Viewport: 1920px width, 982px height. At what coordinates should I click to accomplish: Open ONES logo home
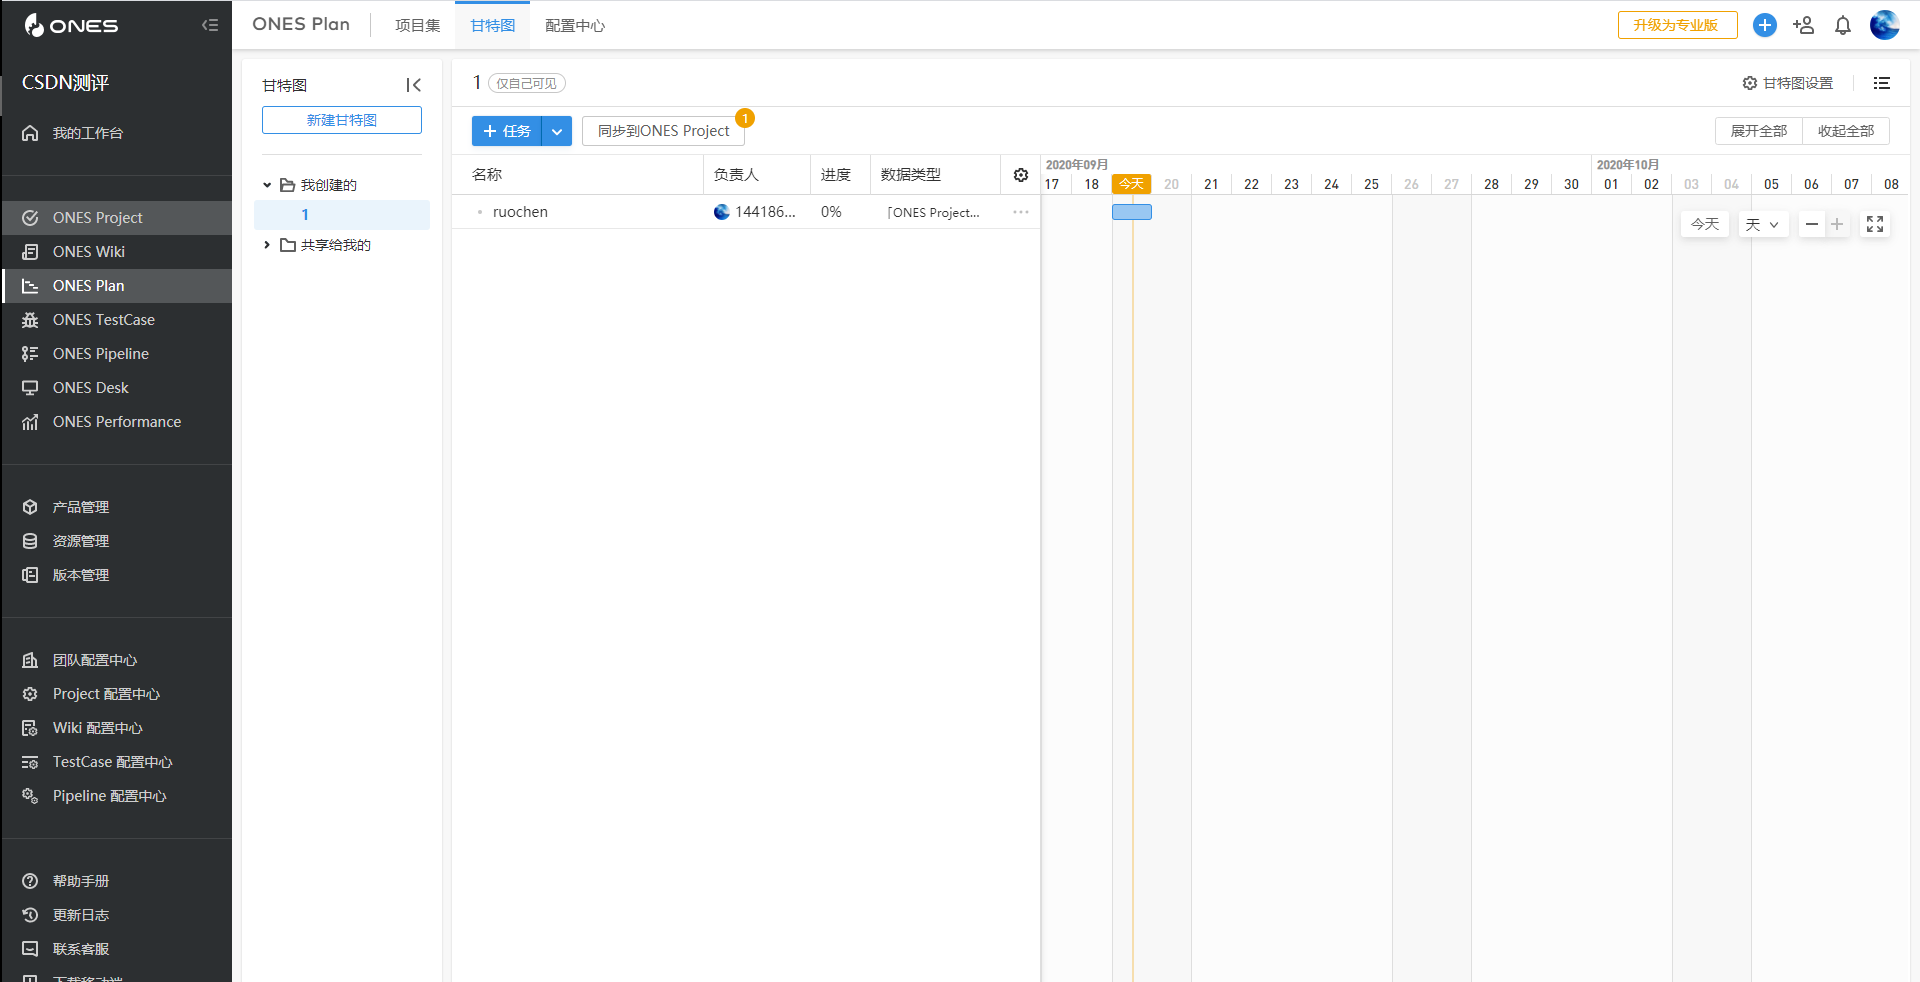click(71, 25)
